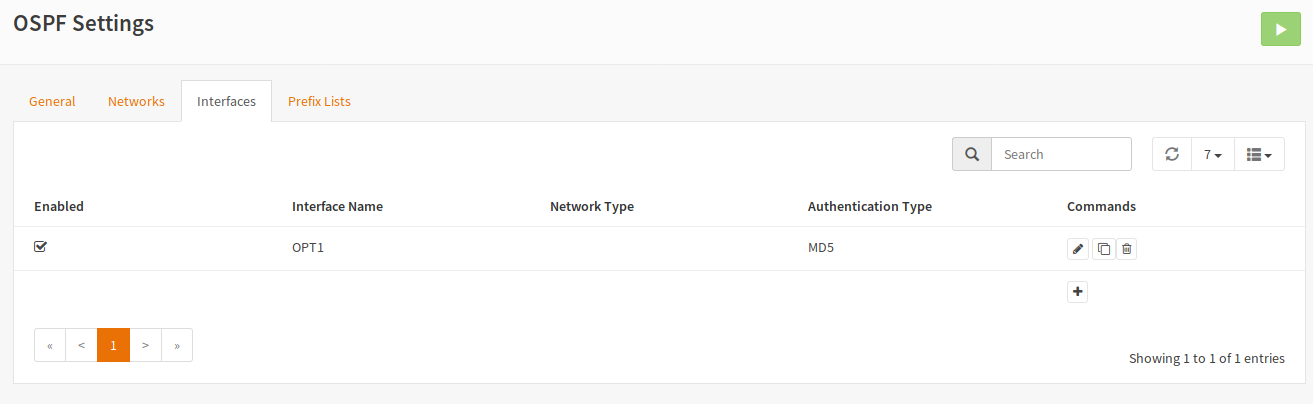1313x404 pixels.
Task: Open the rows-per-page dropdown
Action: (1213, 154)
